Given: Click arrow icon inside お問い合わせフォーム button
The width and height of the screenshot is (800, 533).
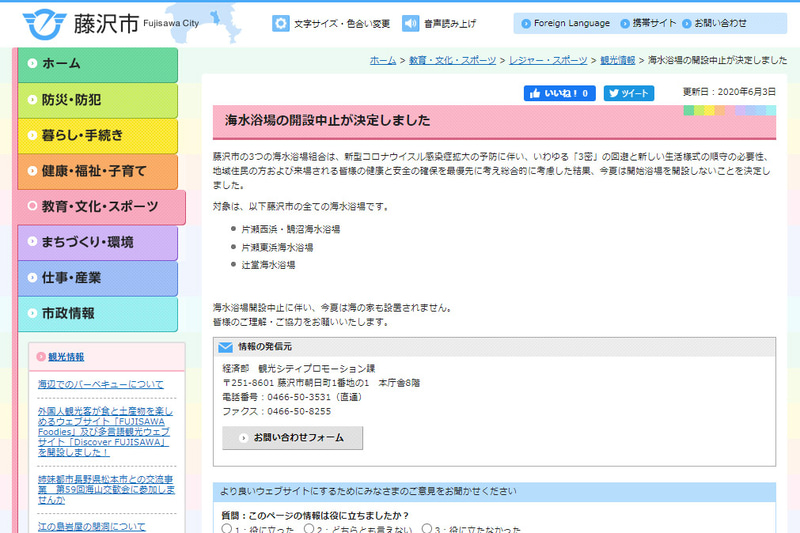Looking at the screenshot, I should (243, 438).
